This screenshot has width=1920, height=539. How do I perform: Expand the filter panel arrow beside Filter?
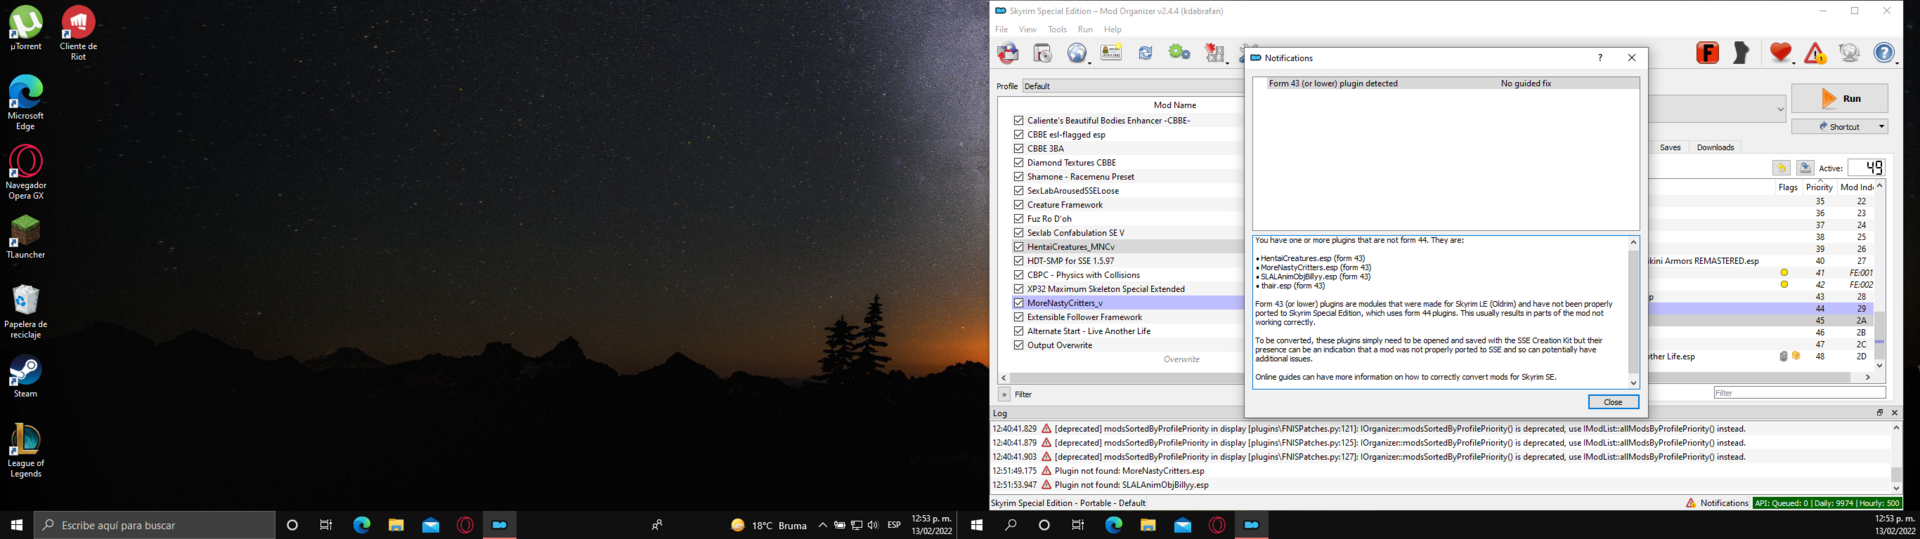click(x=1004, y=394)
